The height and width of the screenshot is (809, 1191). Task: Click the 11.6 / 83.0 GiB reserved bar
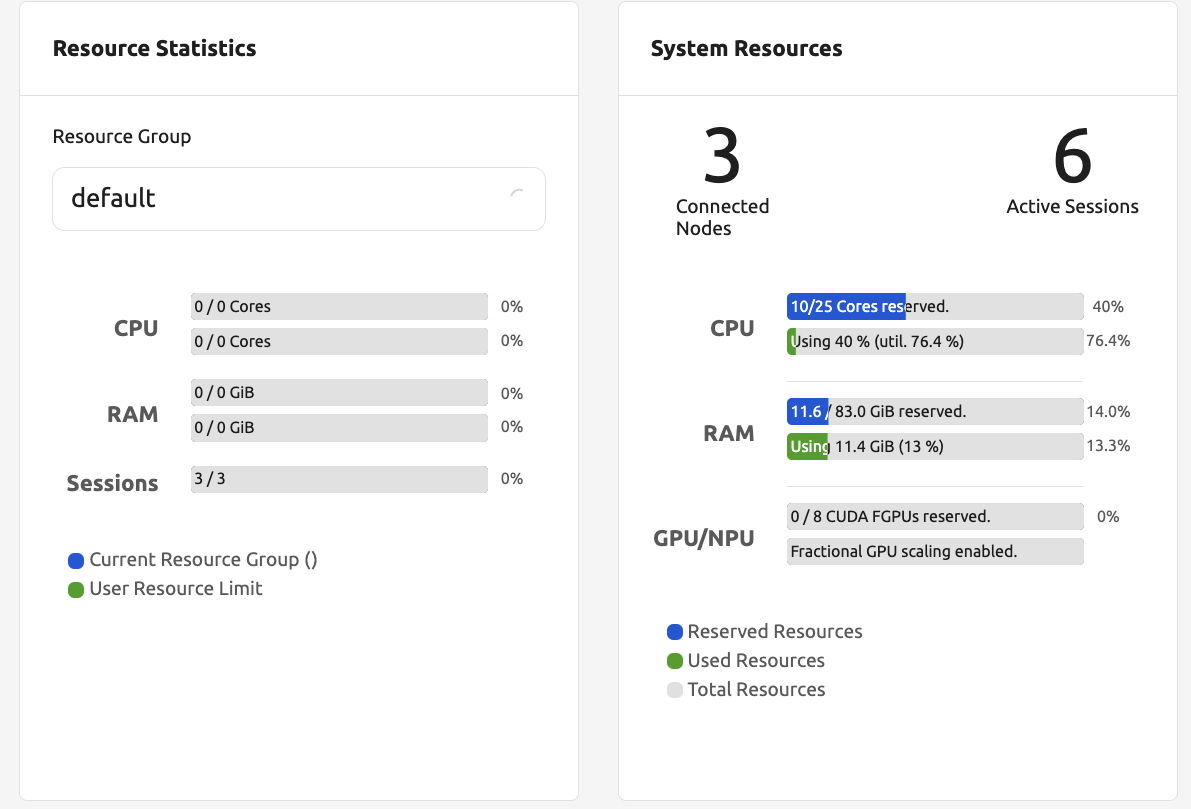[934, 411]
